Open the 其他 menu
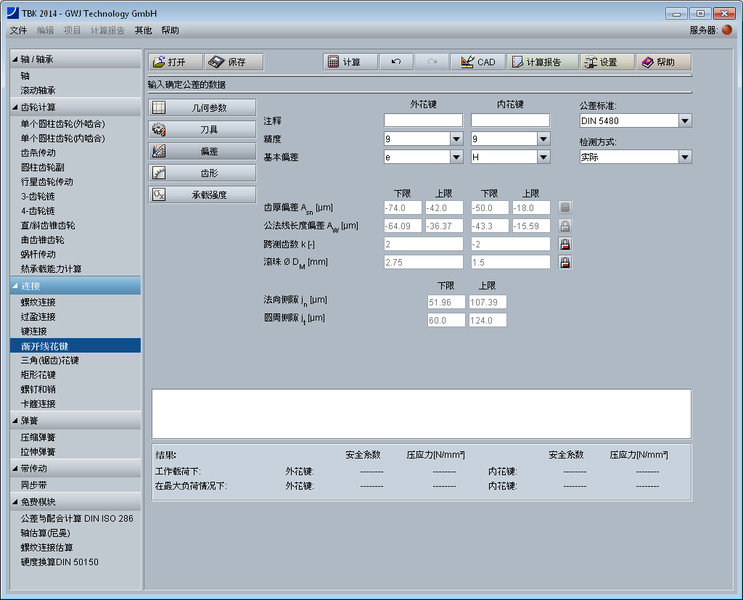The image size is (743, 600). click(143, 31)
